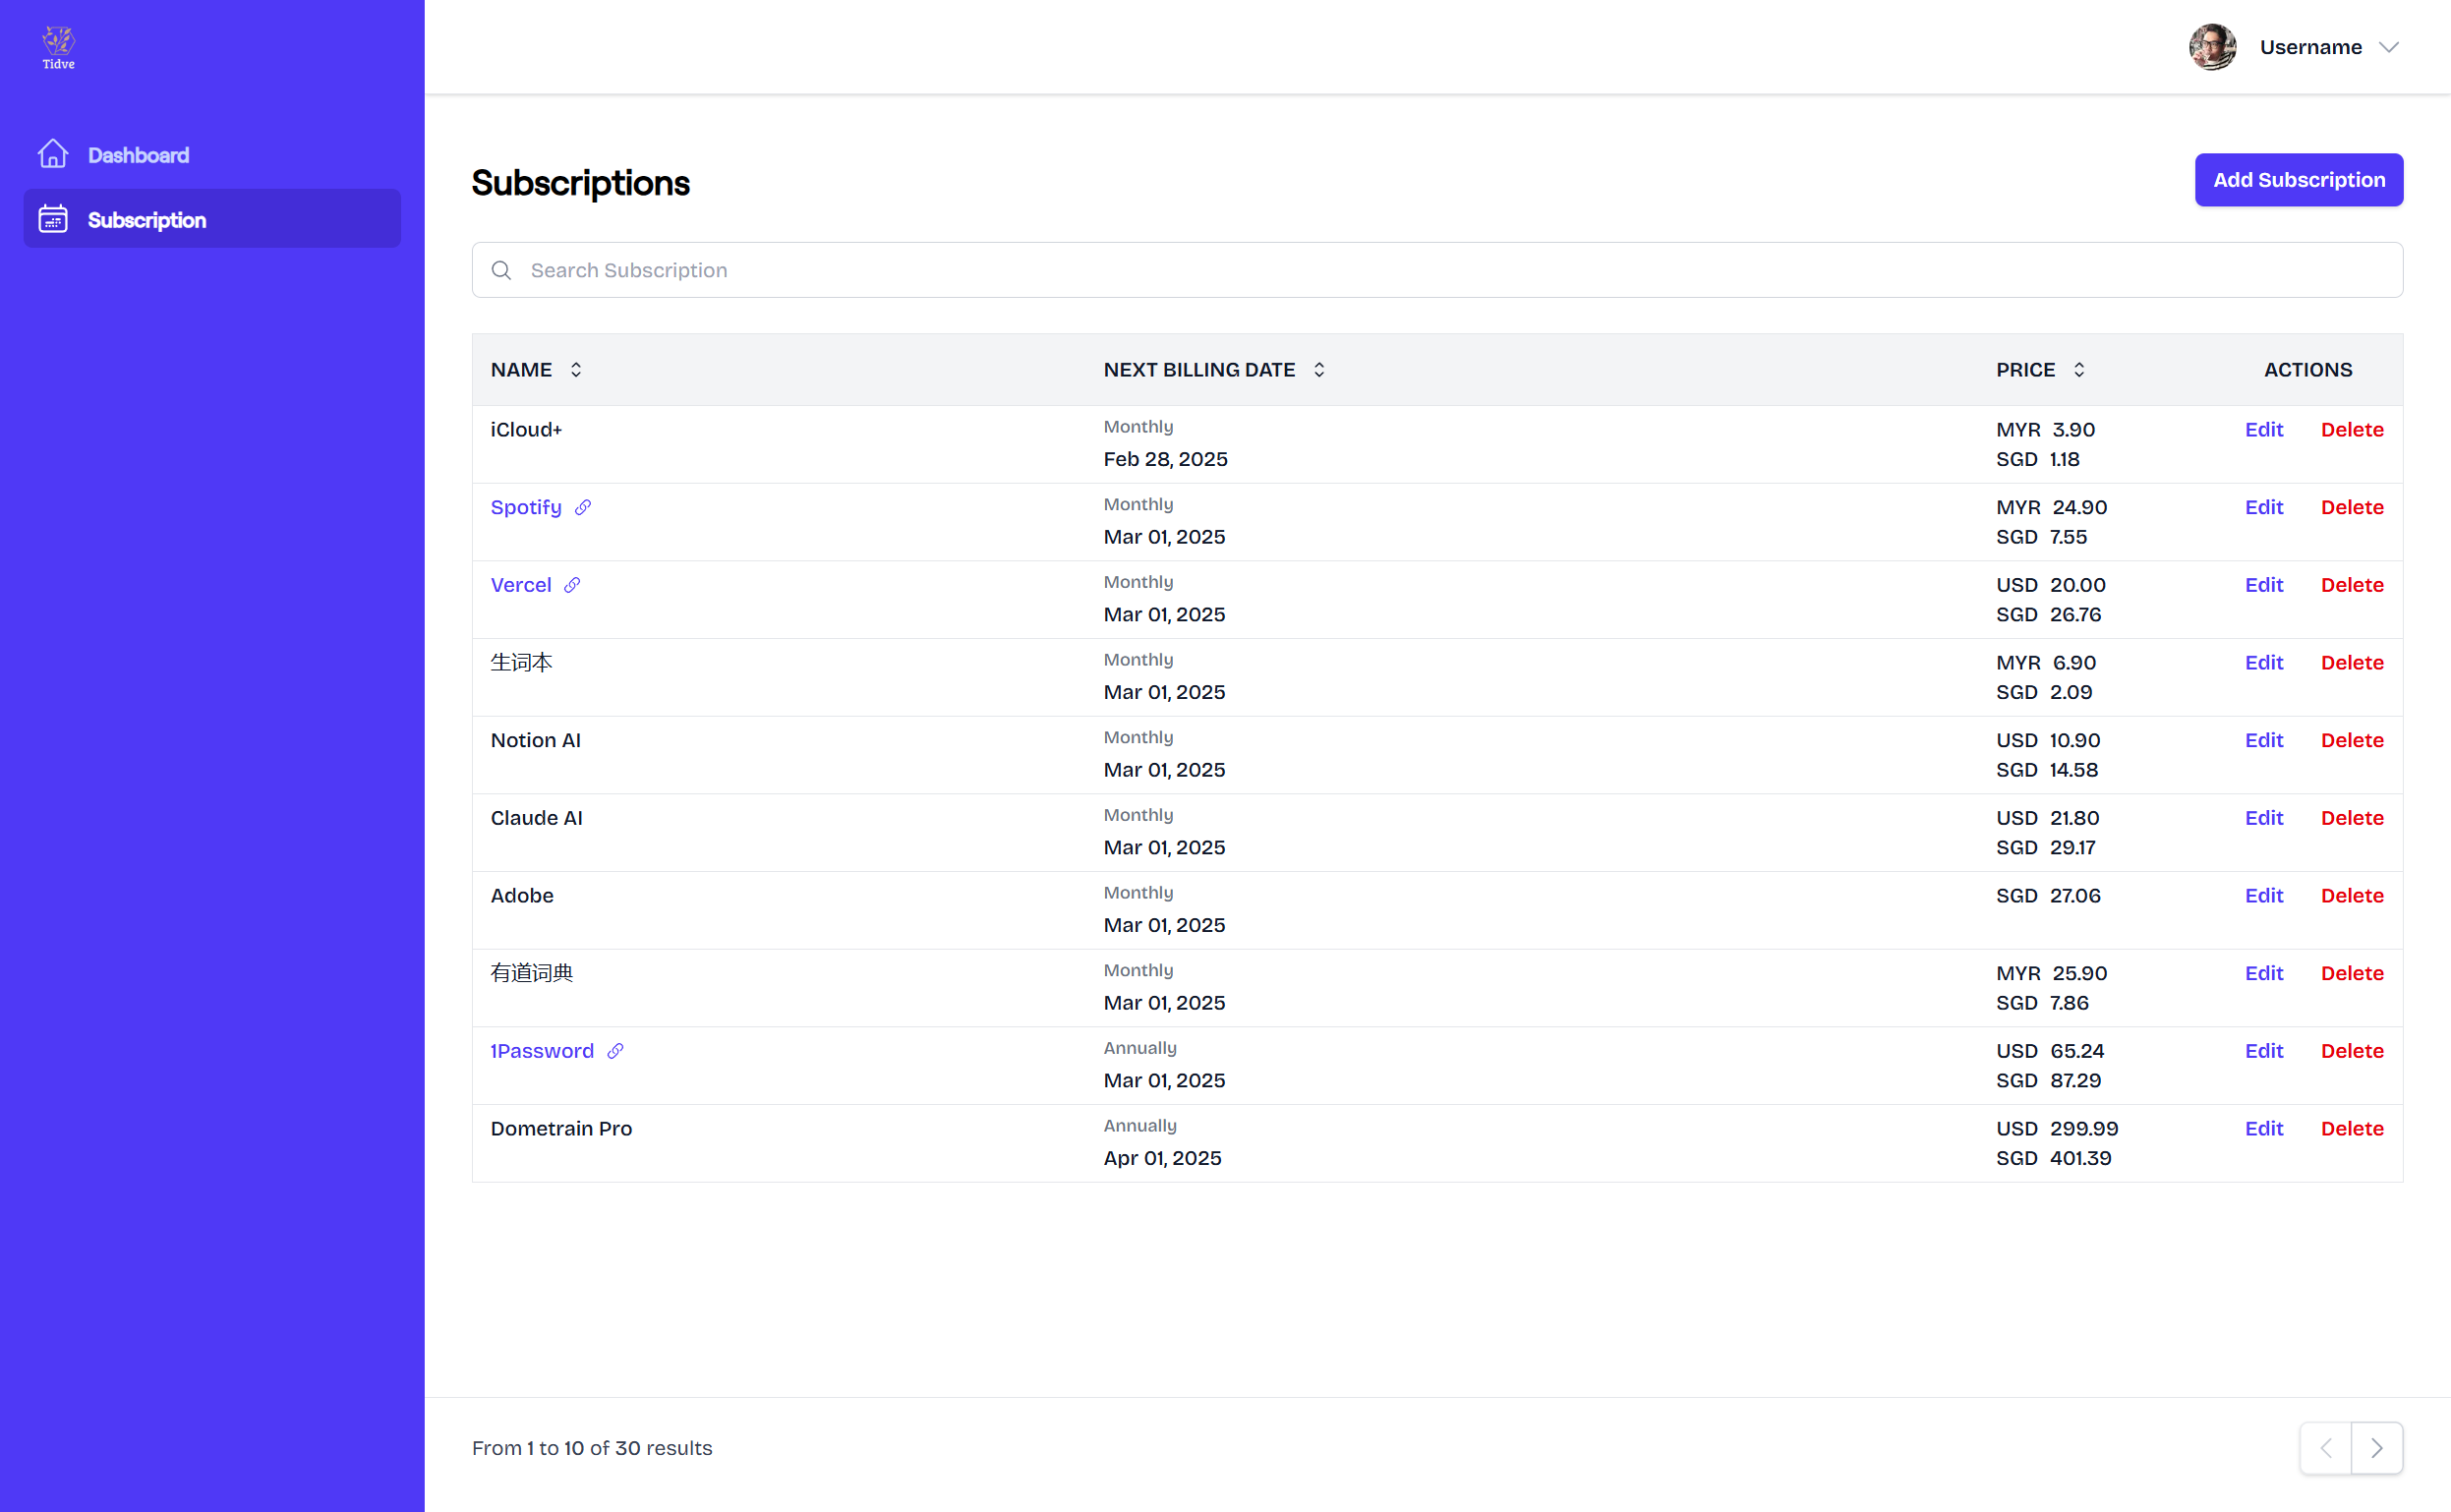
Task: Go to previous results page arrow
Action: click(x=2326, y=1448)
